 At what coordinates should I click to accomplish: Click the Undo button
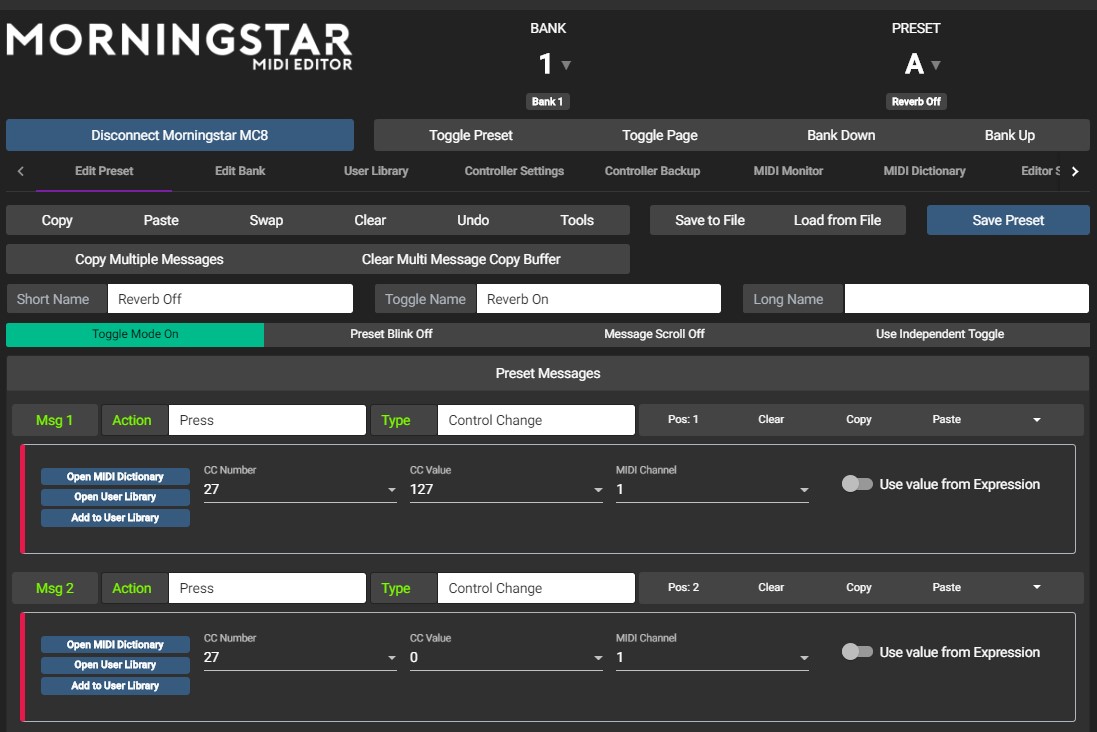pos(473,220)
